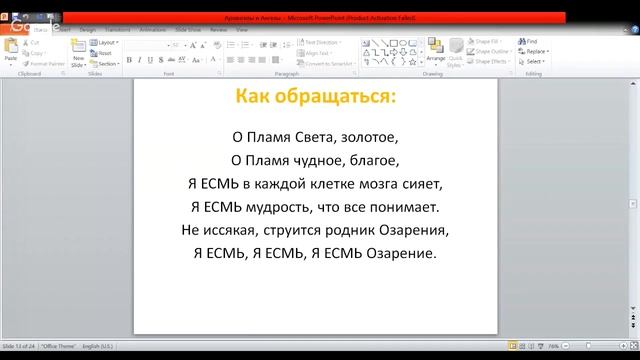Viewport: 640px width, 360px height.
Task: Expand the shapes gallery More arrow
Action: click(421, 62)
